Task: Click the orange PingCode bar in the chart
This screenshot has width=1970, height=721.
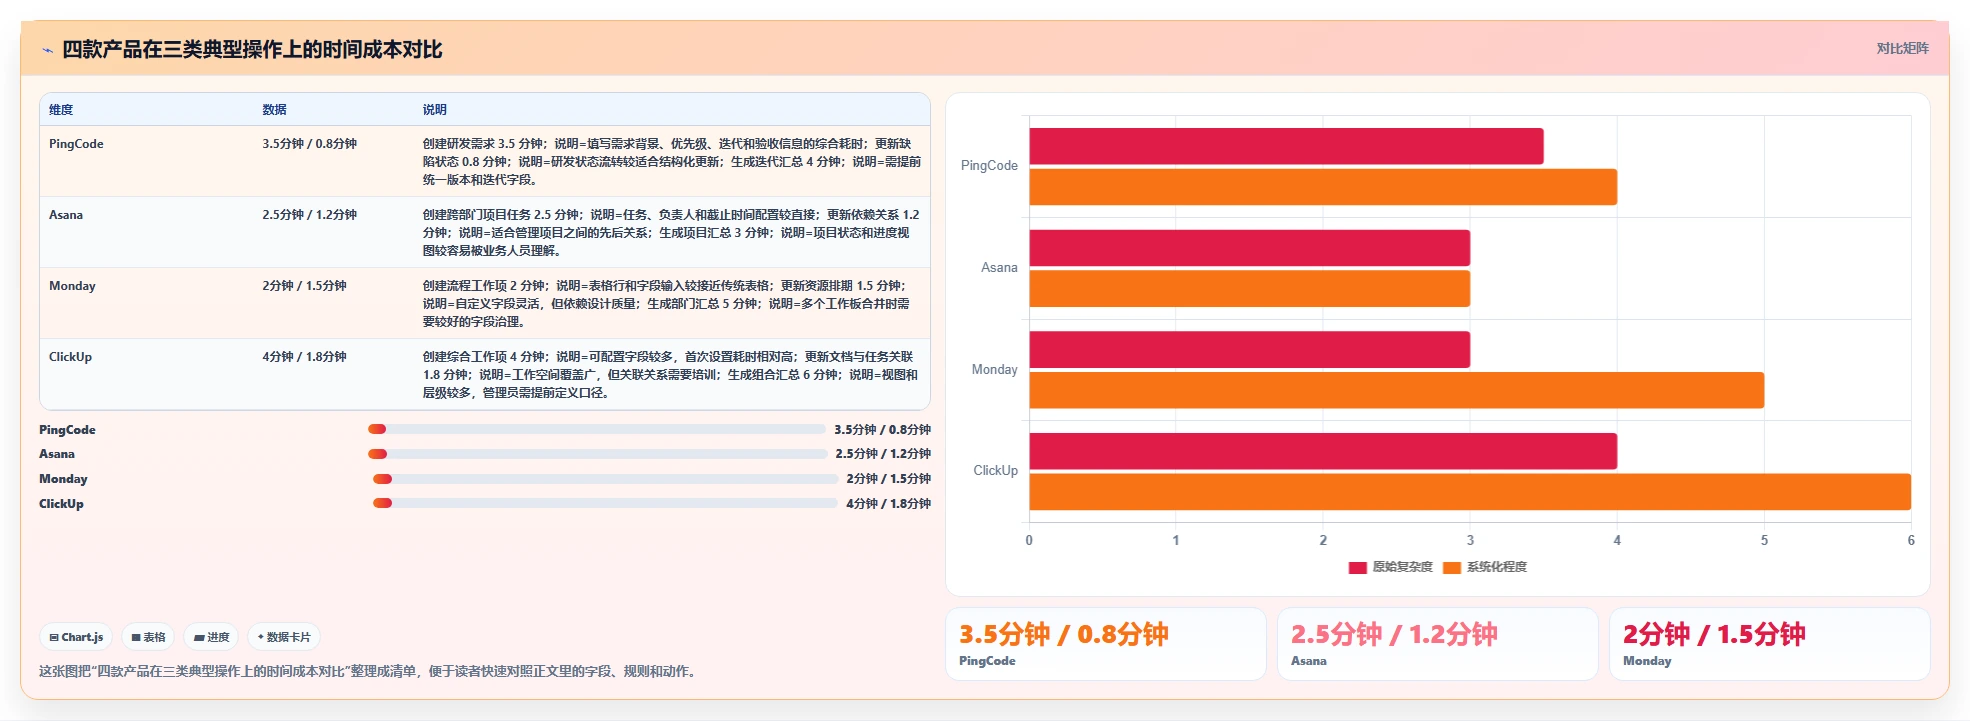Action: pos(1323,187)
